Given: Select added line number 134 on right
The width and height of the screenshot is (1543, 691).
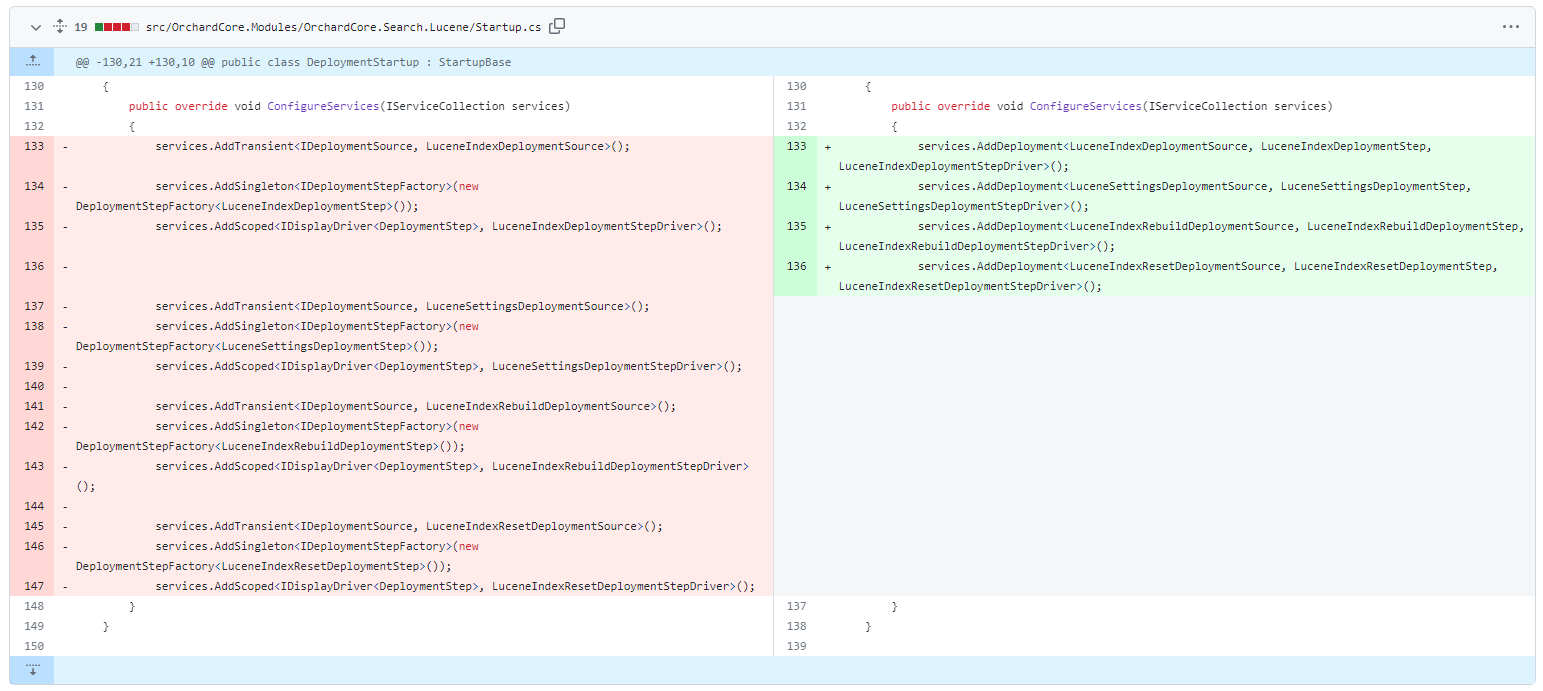Looking at the screenshot, I should coord(795,186).
